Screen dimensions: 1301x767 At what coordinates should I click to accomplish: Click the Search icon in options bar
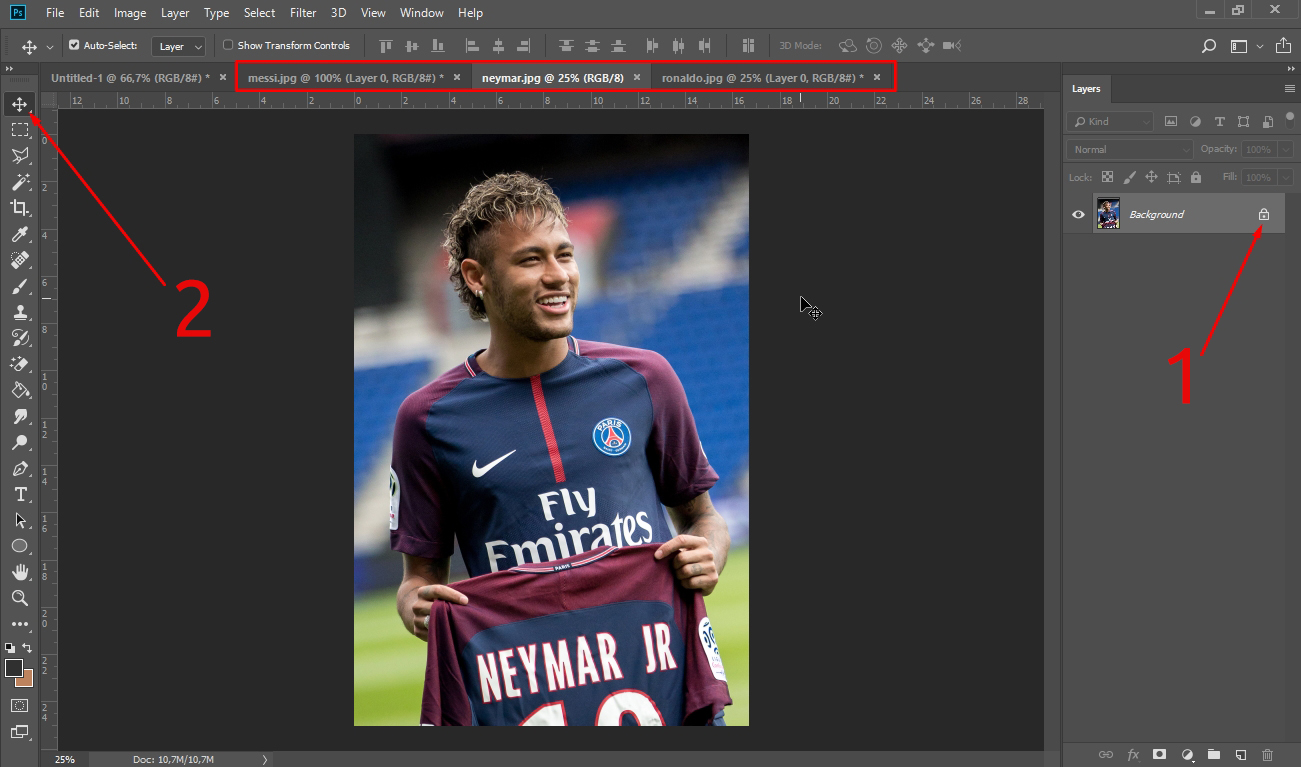[1209, 46]
